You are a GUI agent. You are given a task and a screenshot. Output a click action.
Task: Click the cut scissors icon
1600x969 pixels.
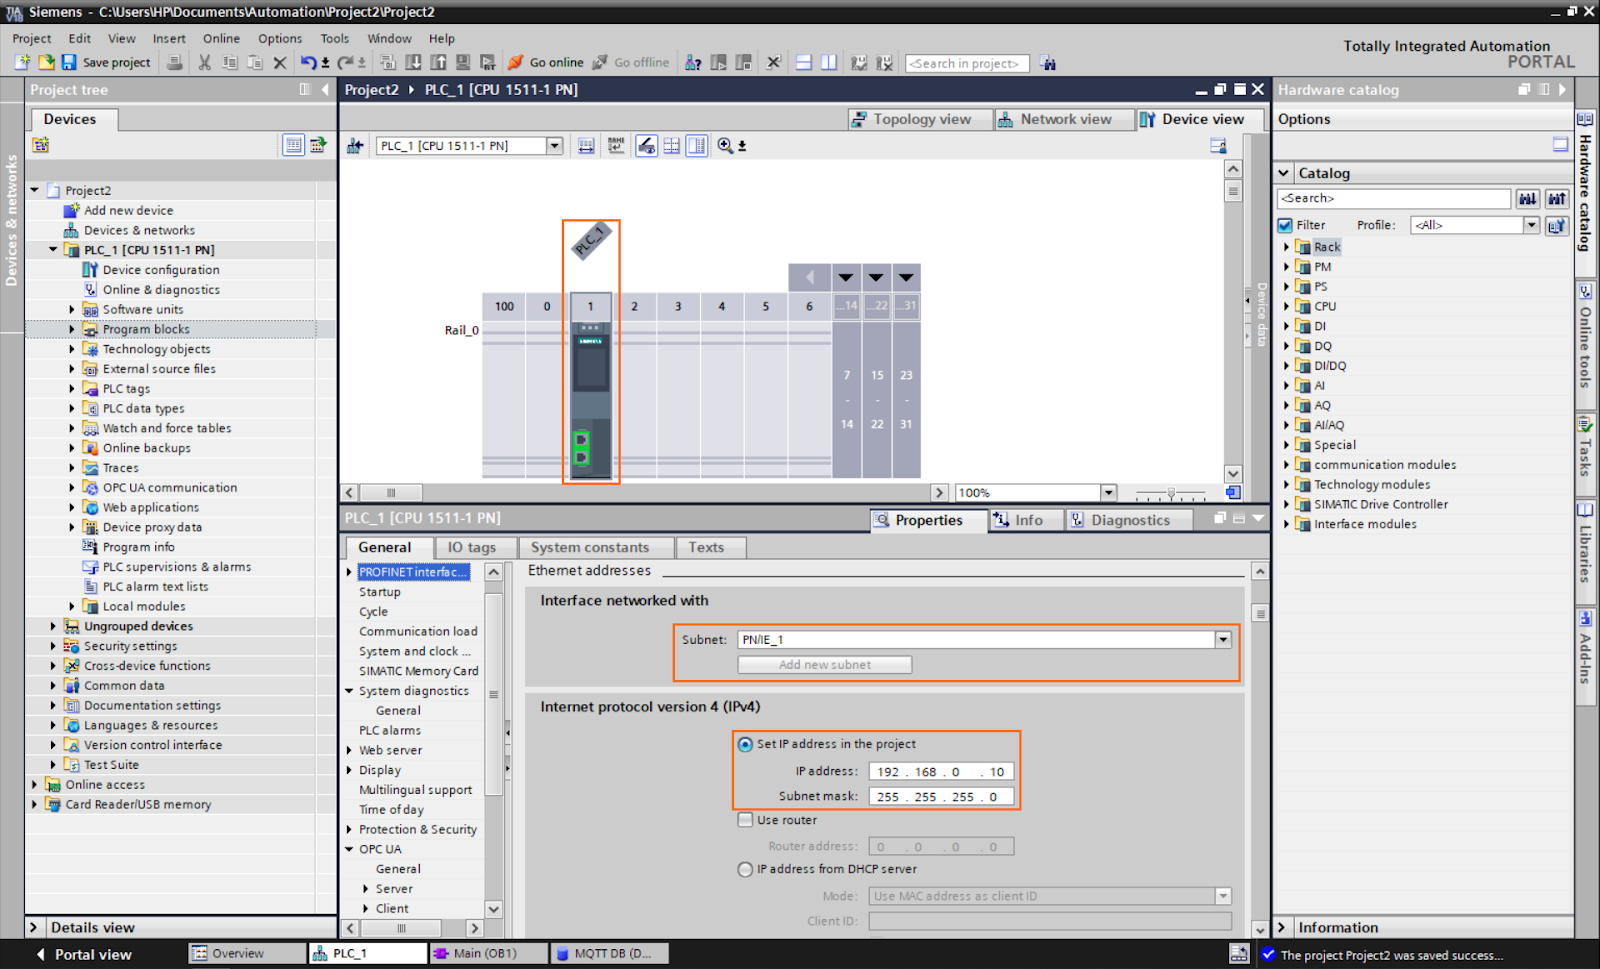(205, 63)
